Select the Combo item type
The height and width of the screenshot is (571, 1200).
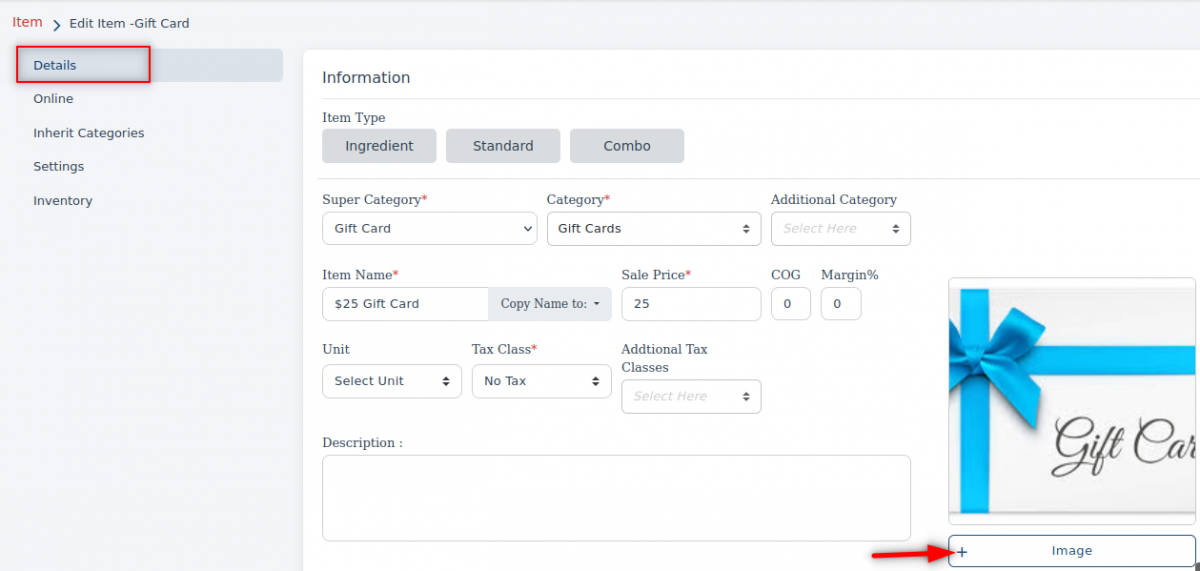(x=627, y=146)
